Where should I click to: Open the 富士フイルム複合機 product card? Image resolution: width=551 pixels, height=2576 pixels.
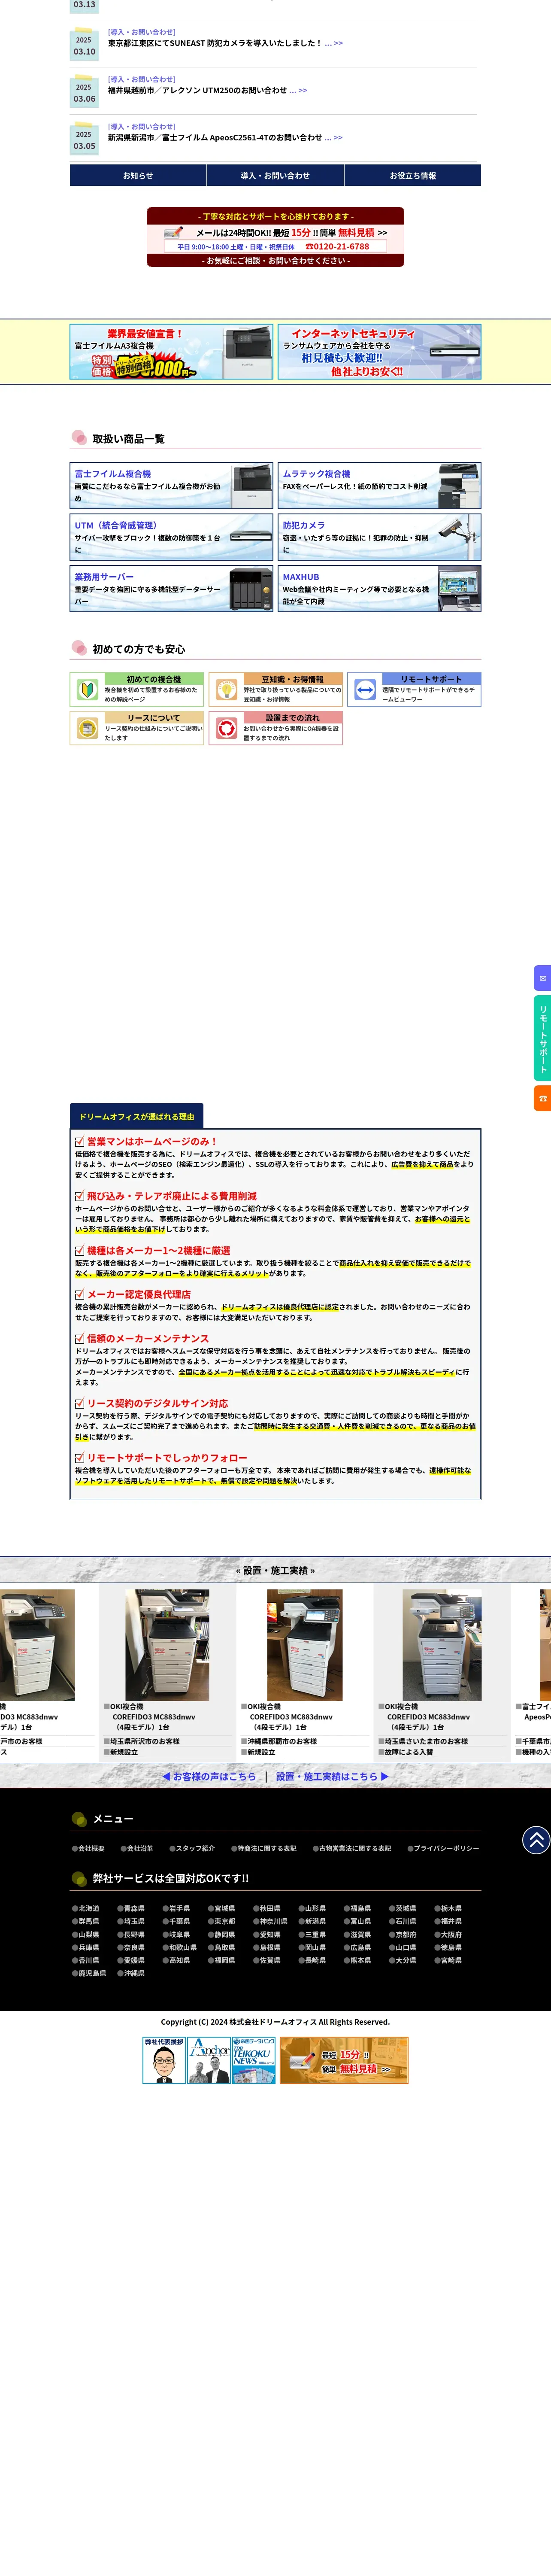(x=171, y=485)
